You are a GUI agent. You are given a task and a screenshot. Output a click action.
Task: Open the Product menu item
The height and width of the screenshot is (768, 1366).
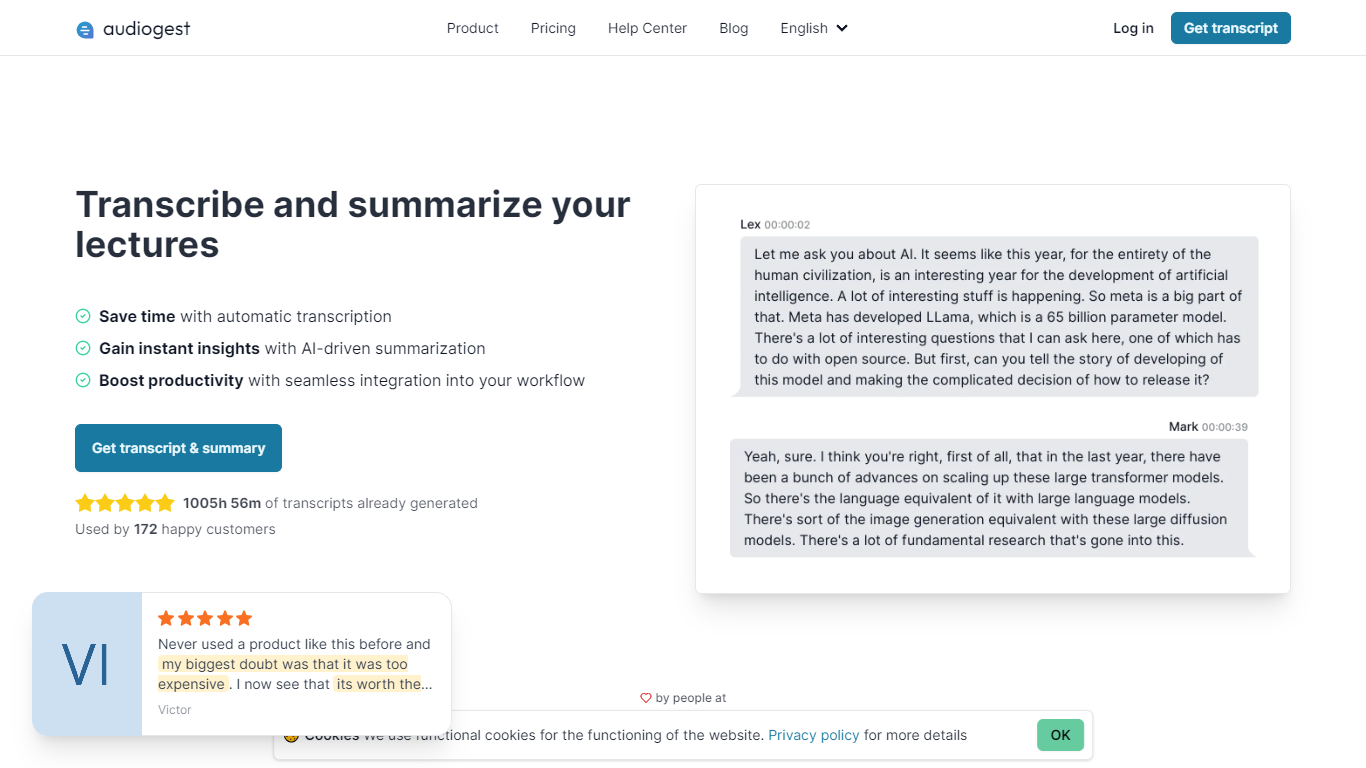click(473, 28)
